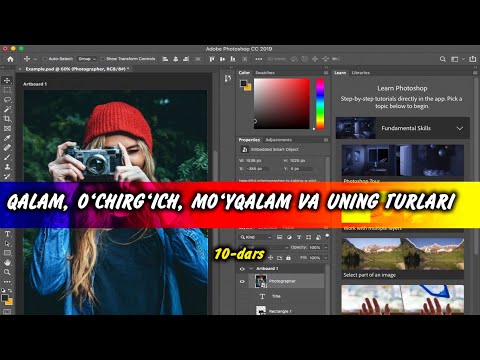Select the Eyedropper tool
Screen dimensions: 480x360
pyautogui.click(x=7, y=138)
